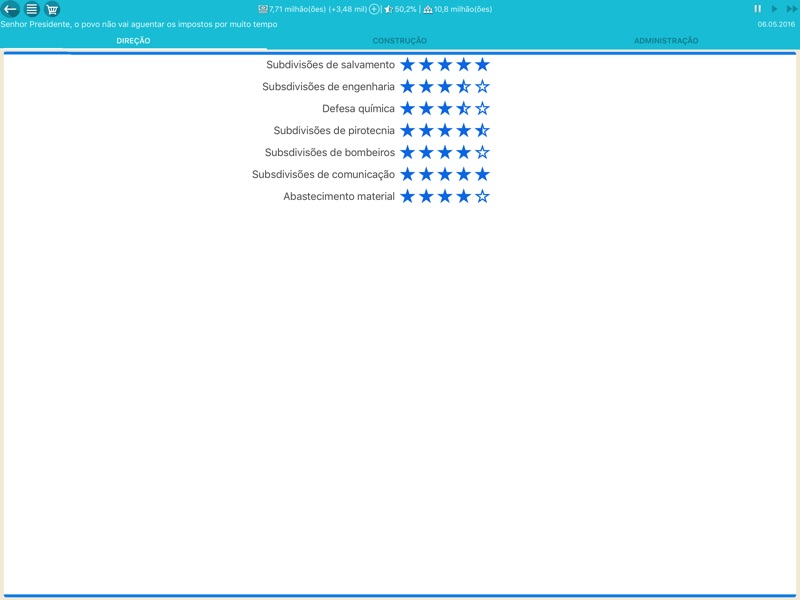Click first star of Subsdivisões de comunicação
Screen dimensions: 800x600
click(407, 174)
